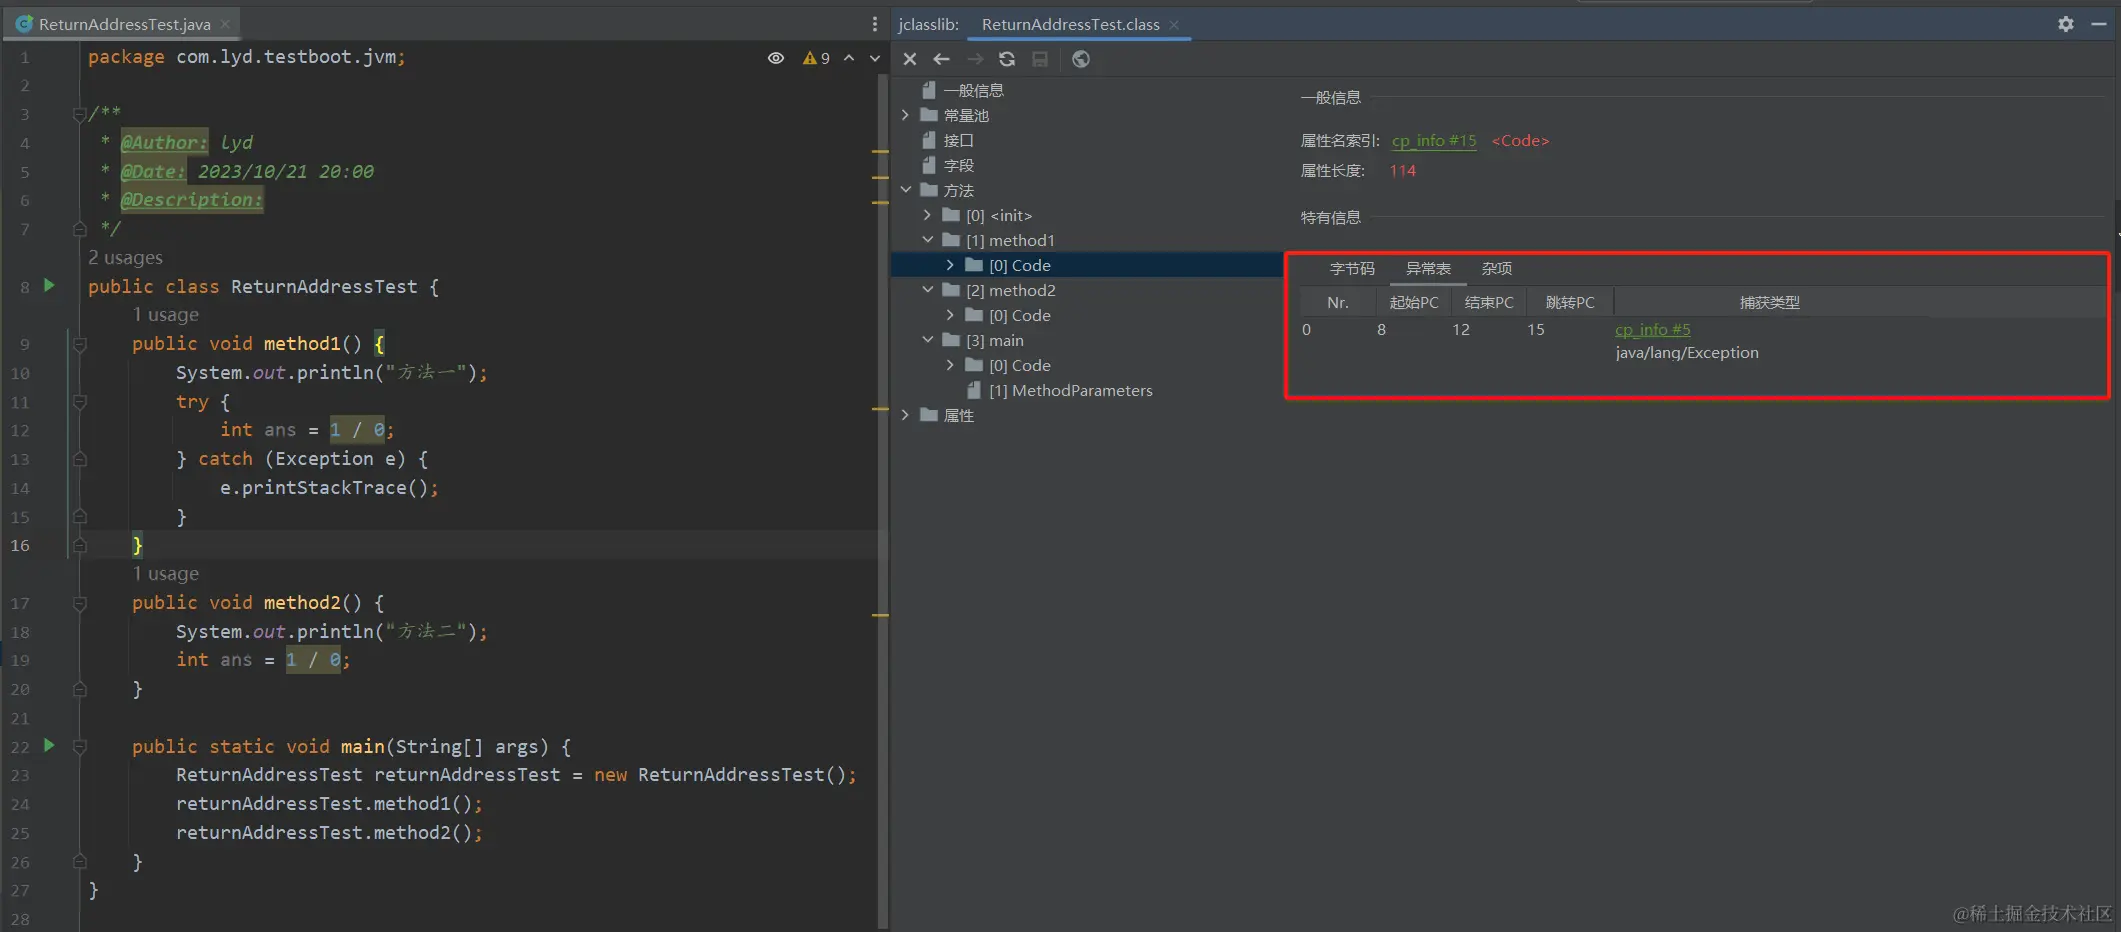Viewport: 2121px width, 932px height.
Task: Click the @Author tag in Javadoc
Action: [164, 142]
